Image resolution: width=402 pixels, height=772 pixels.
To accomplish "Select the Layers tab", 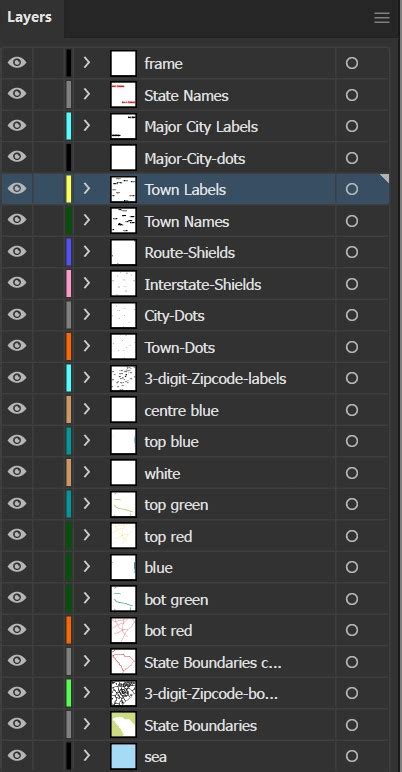I will (30, 18).
